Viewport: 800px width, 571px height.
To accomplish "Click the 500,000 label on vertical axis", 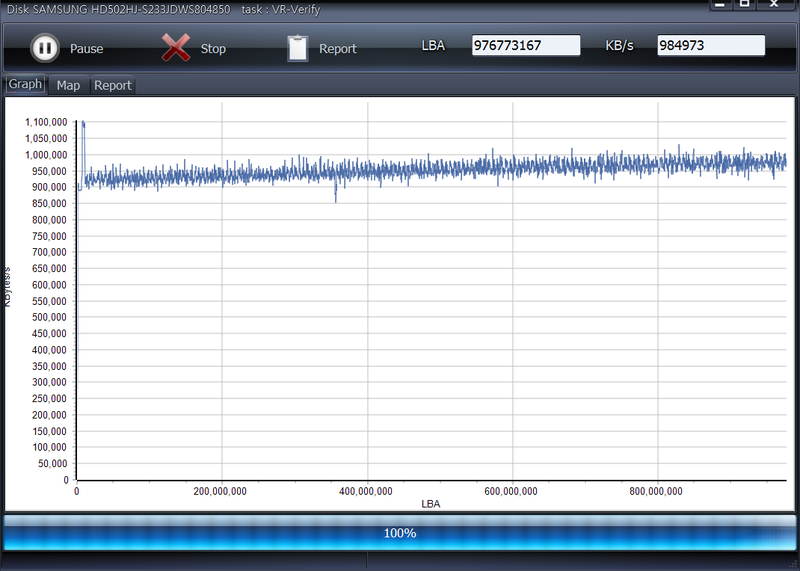I will [46, 318].
